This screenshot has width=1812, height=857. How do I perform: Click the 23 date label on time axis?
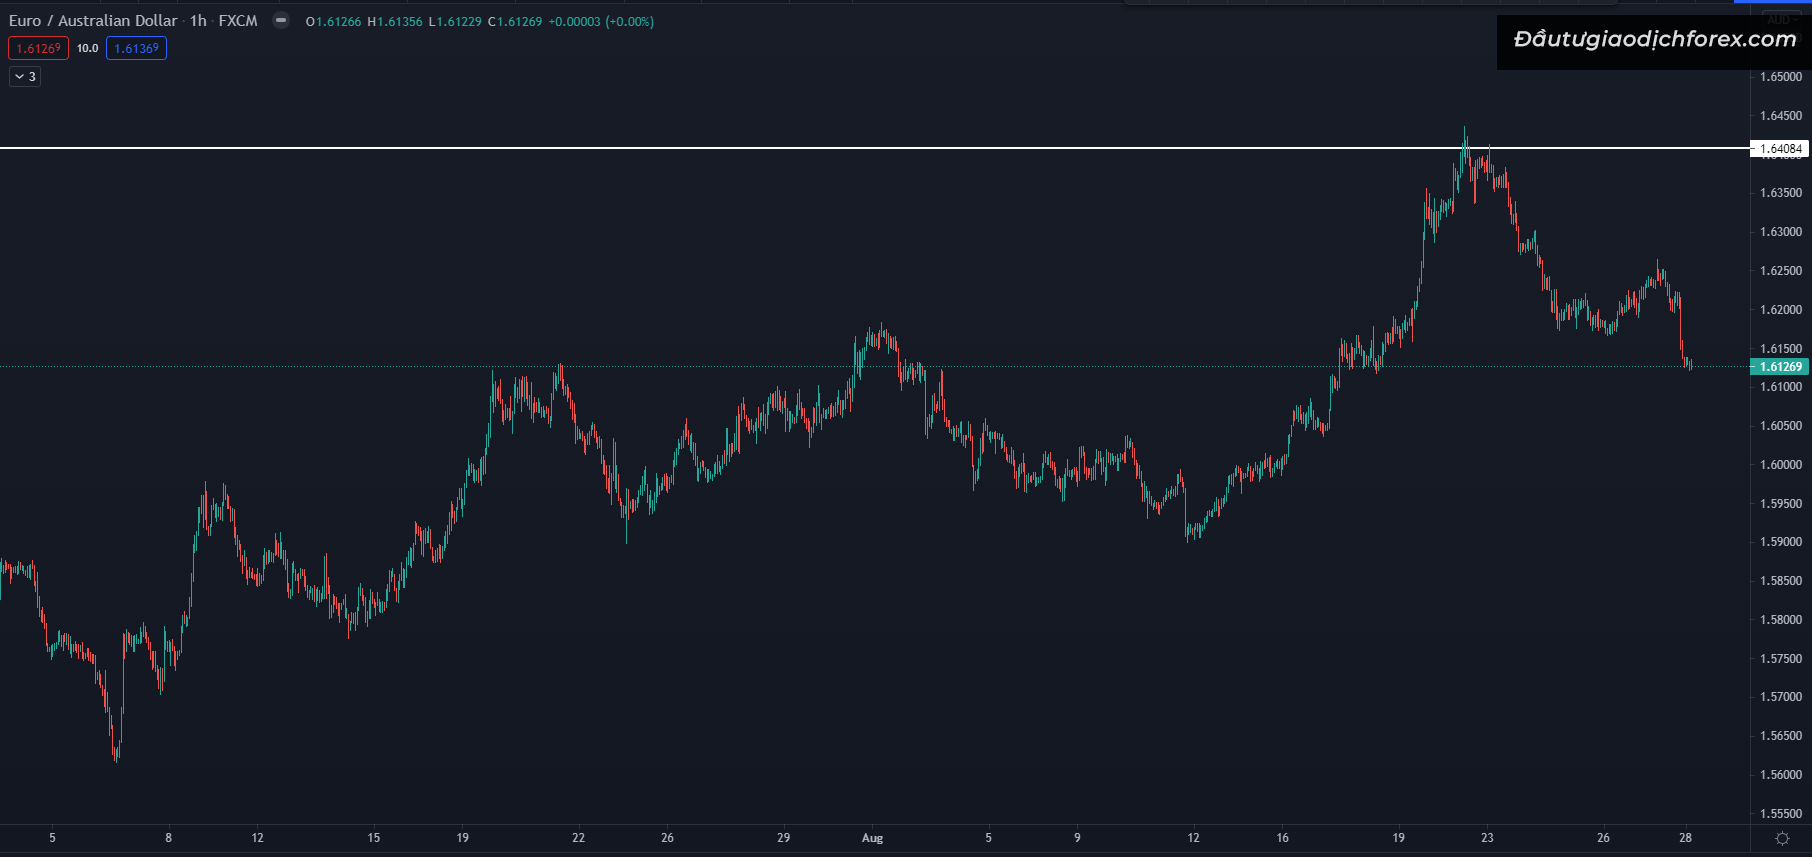coord(1487,838)
